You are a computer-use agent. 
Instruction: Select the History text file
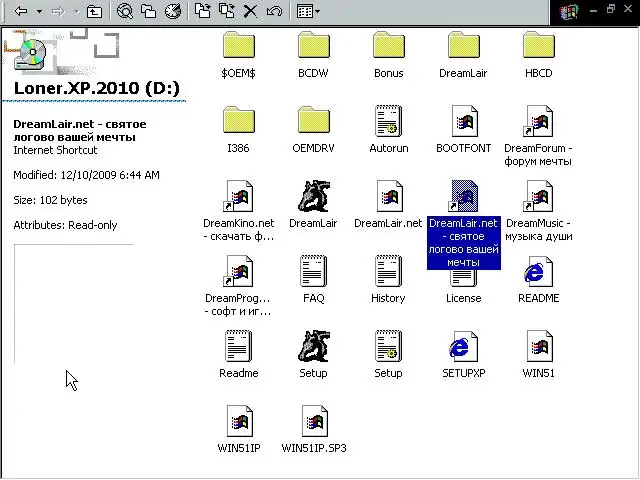[388, 280]
